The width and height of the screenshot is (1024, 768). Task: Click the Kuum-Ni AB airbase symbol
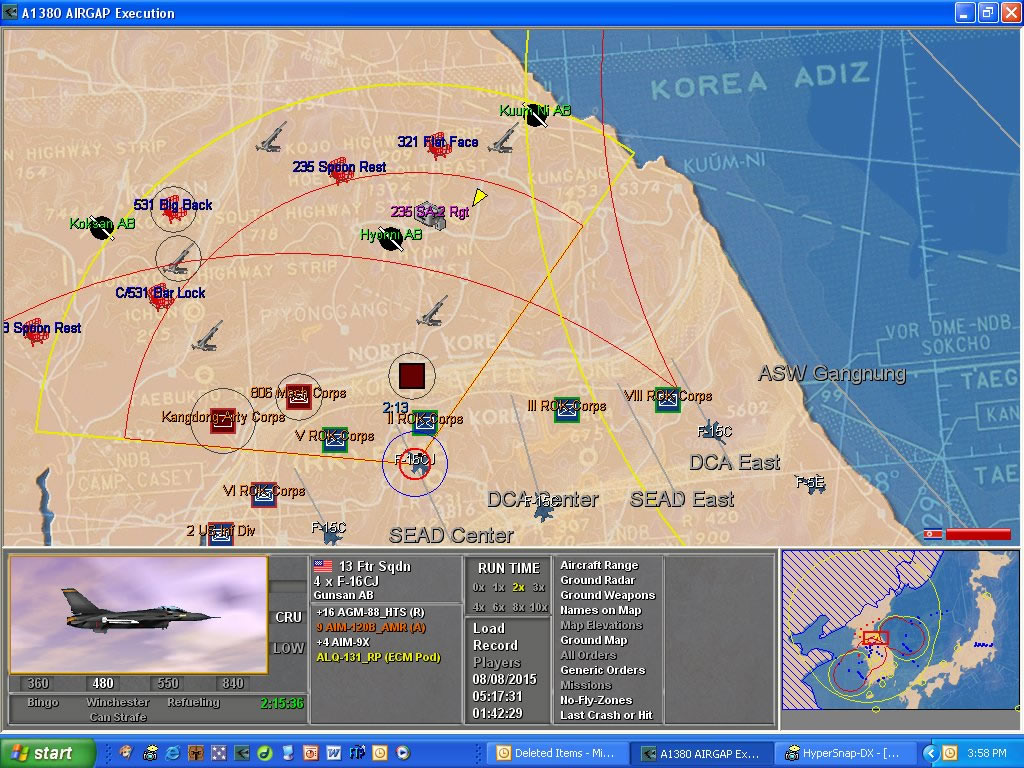pos(537,116)
